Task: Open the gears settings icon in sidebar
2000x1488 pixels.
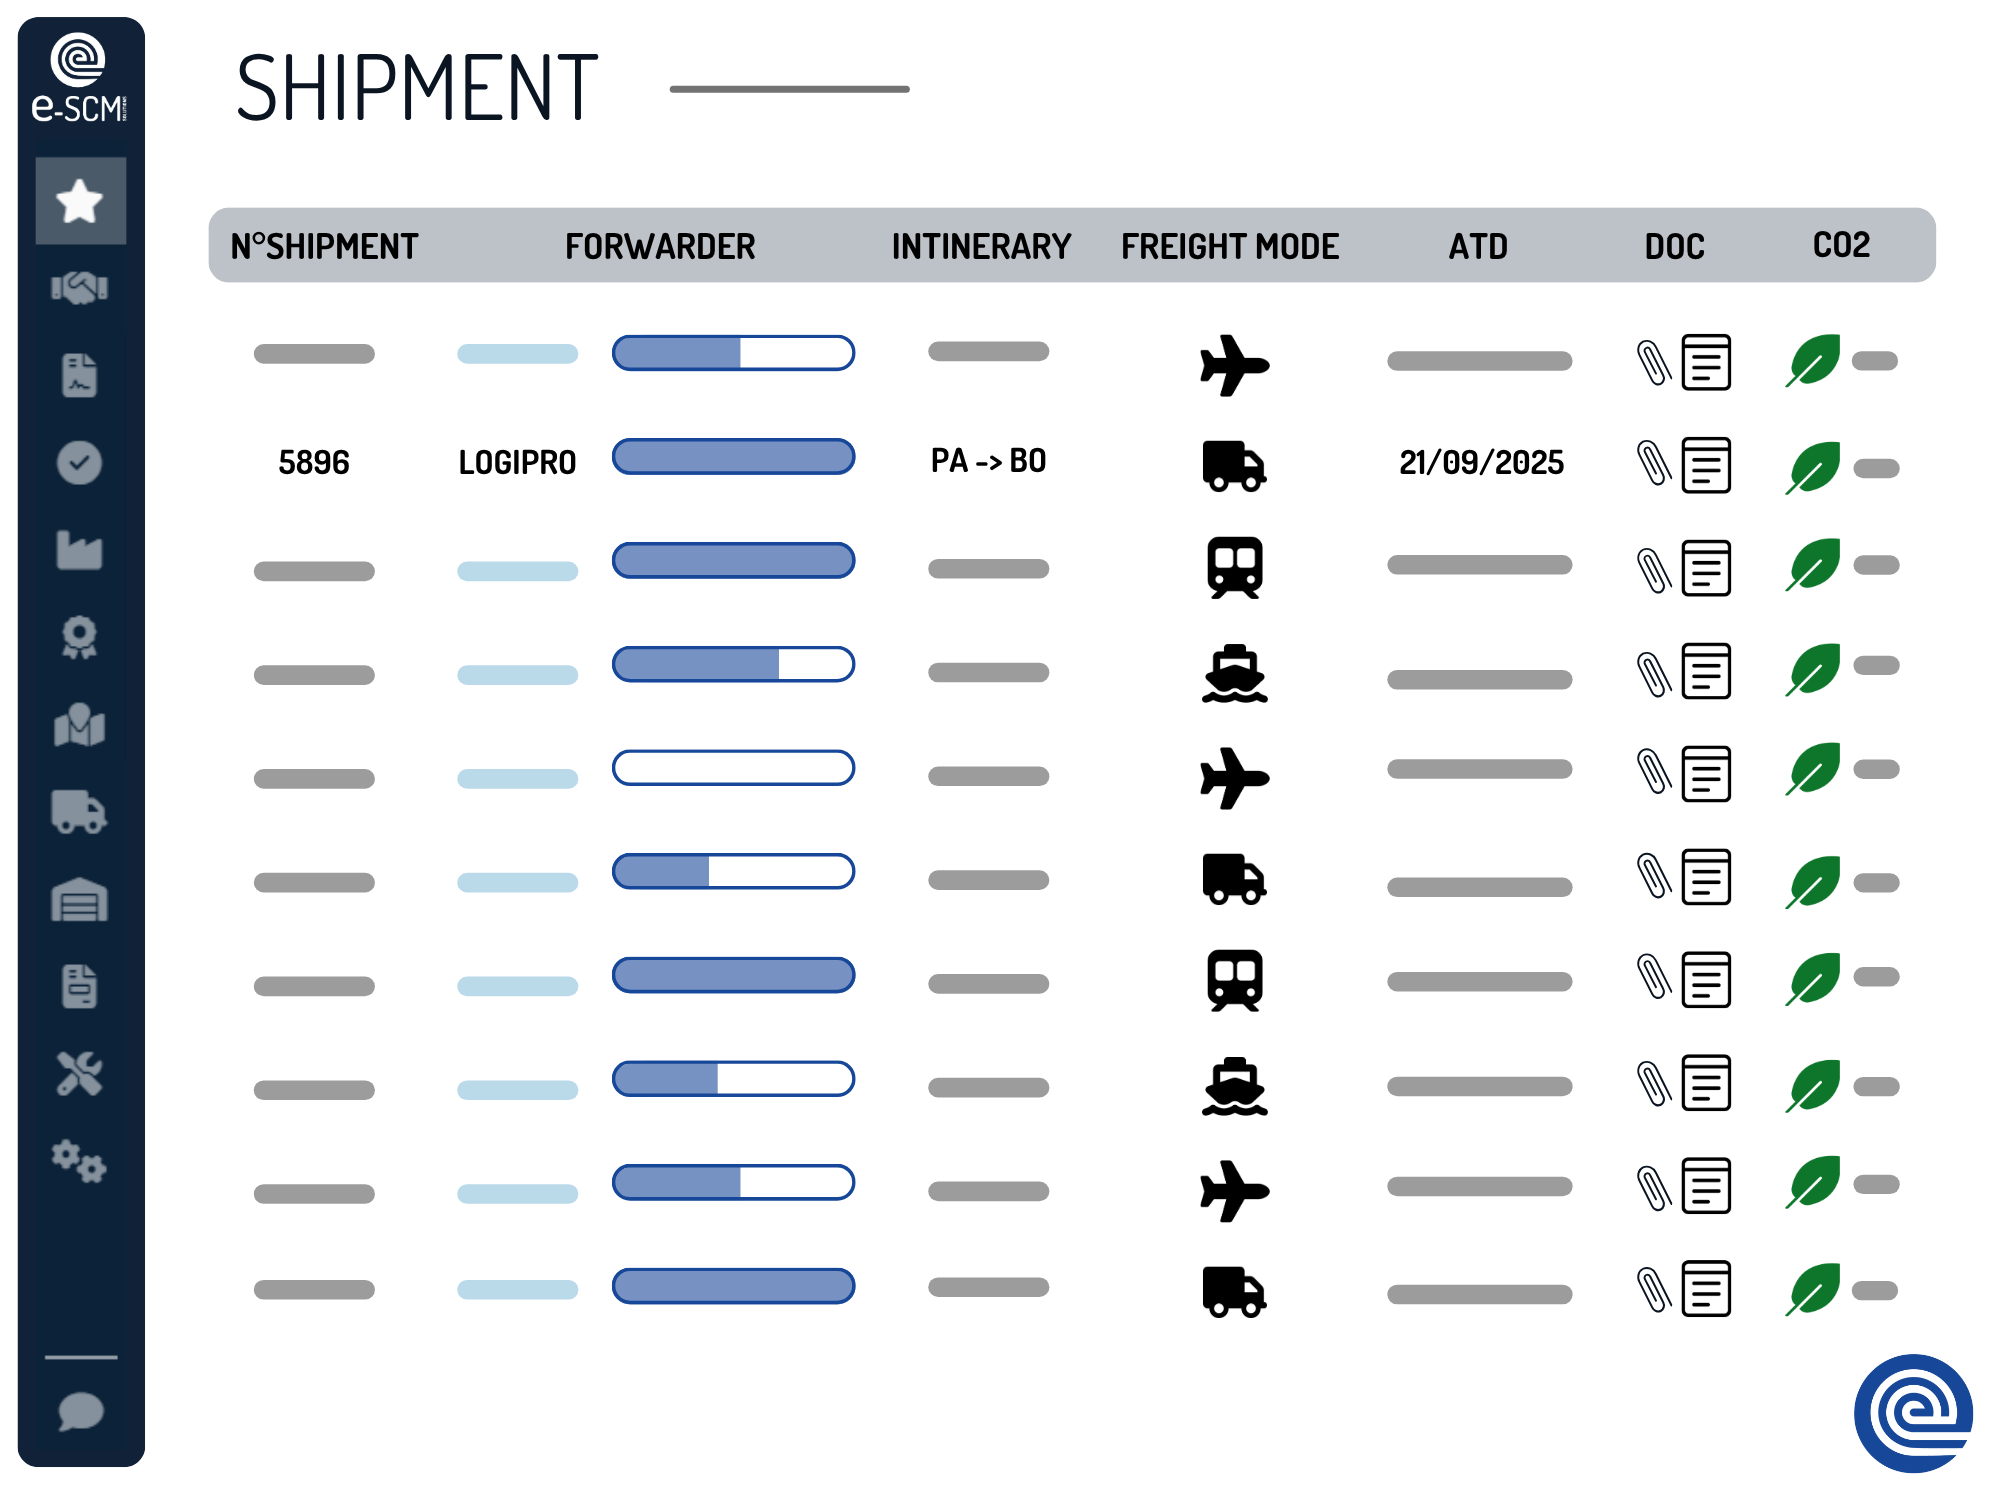Action: (80, 1161)
